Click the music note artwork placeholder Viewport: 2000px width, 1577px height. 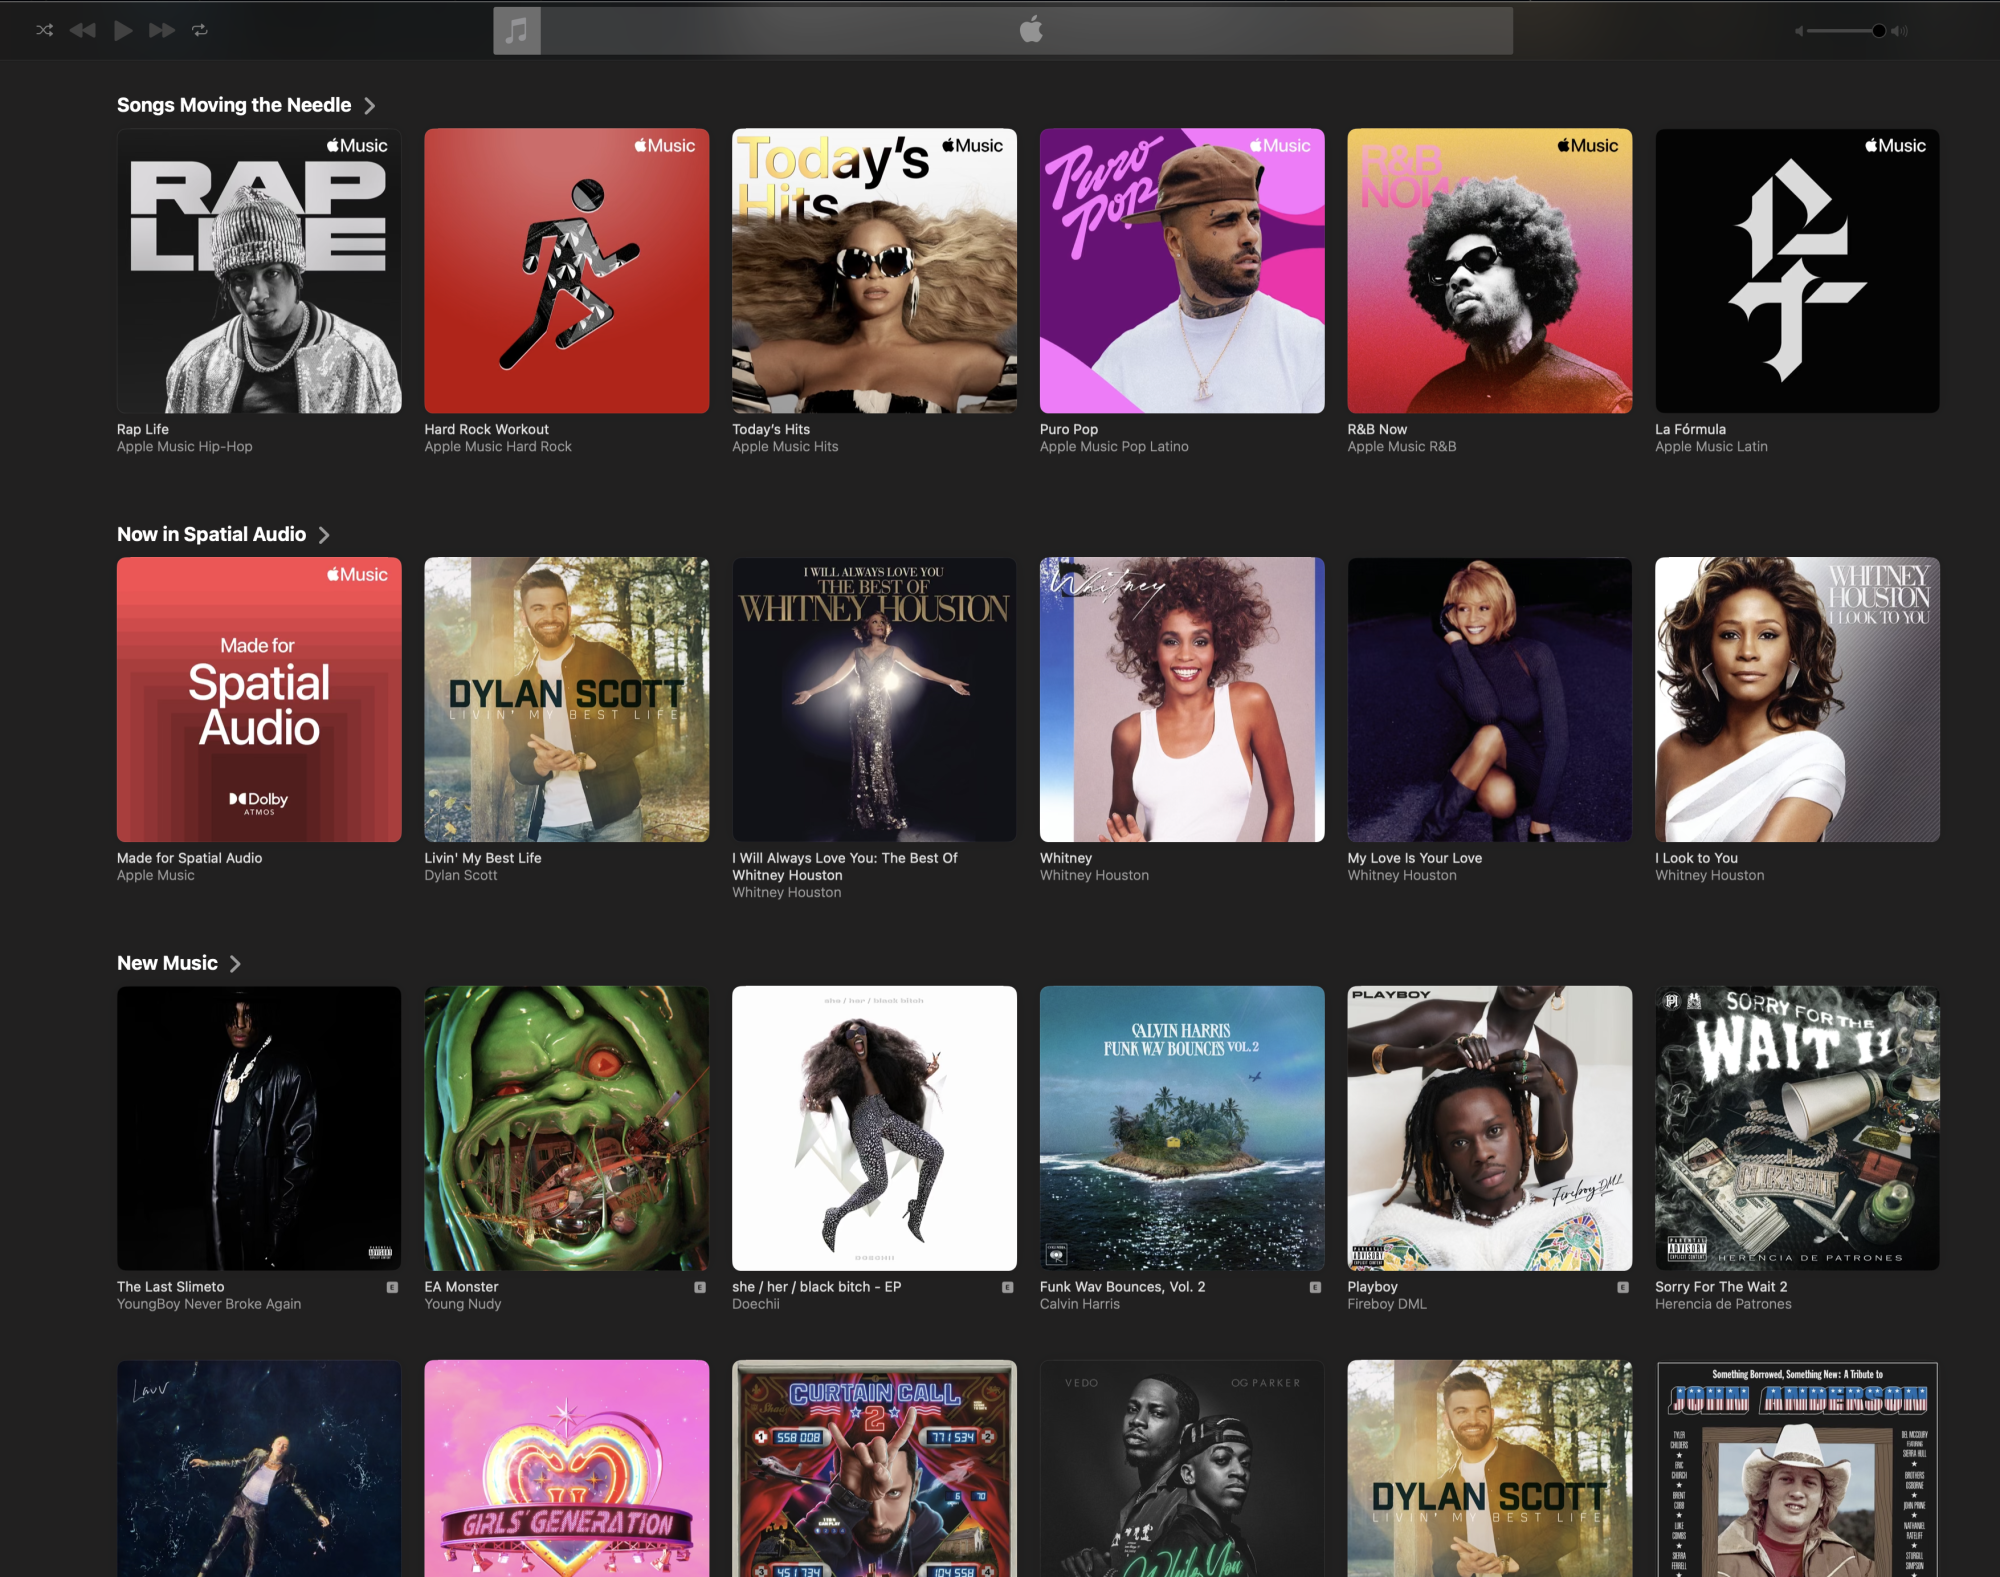point(517,31)
